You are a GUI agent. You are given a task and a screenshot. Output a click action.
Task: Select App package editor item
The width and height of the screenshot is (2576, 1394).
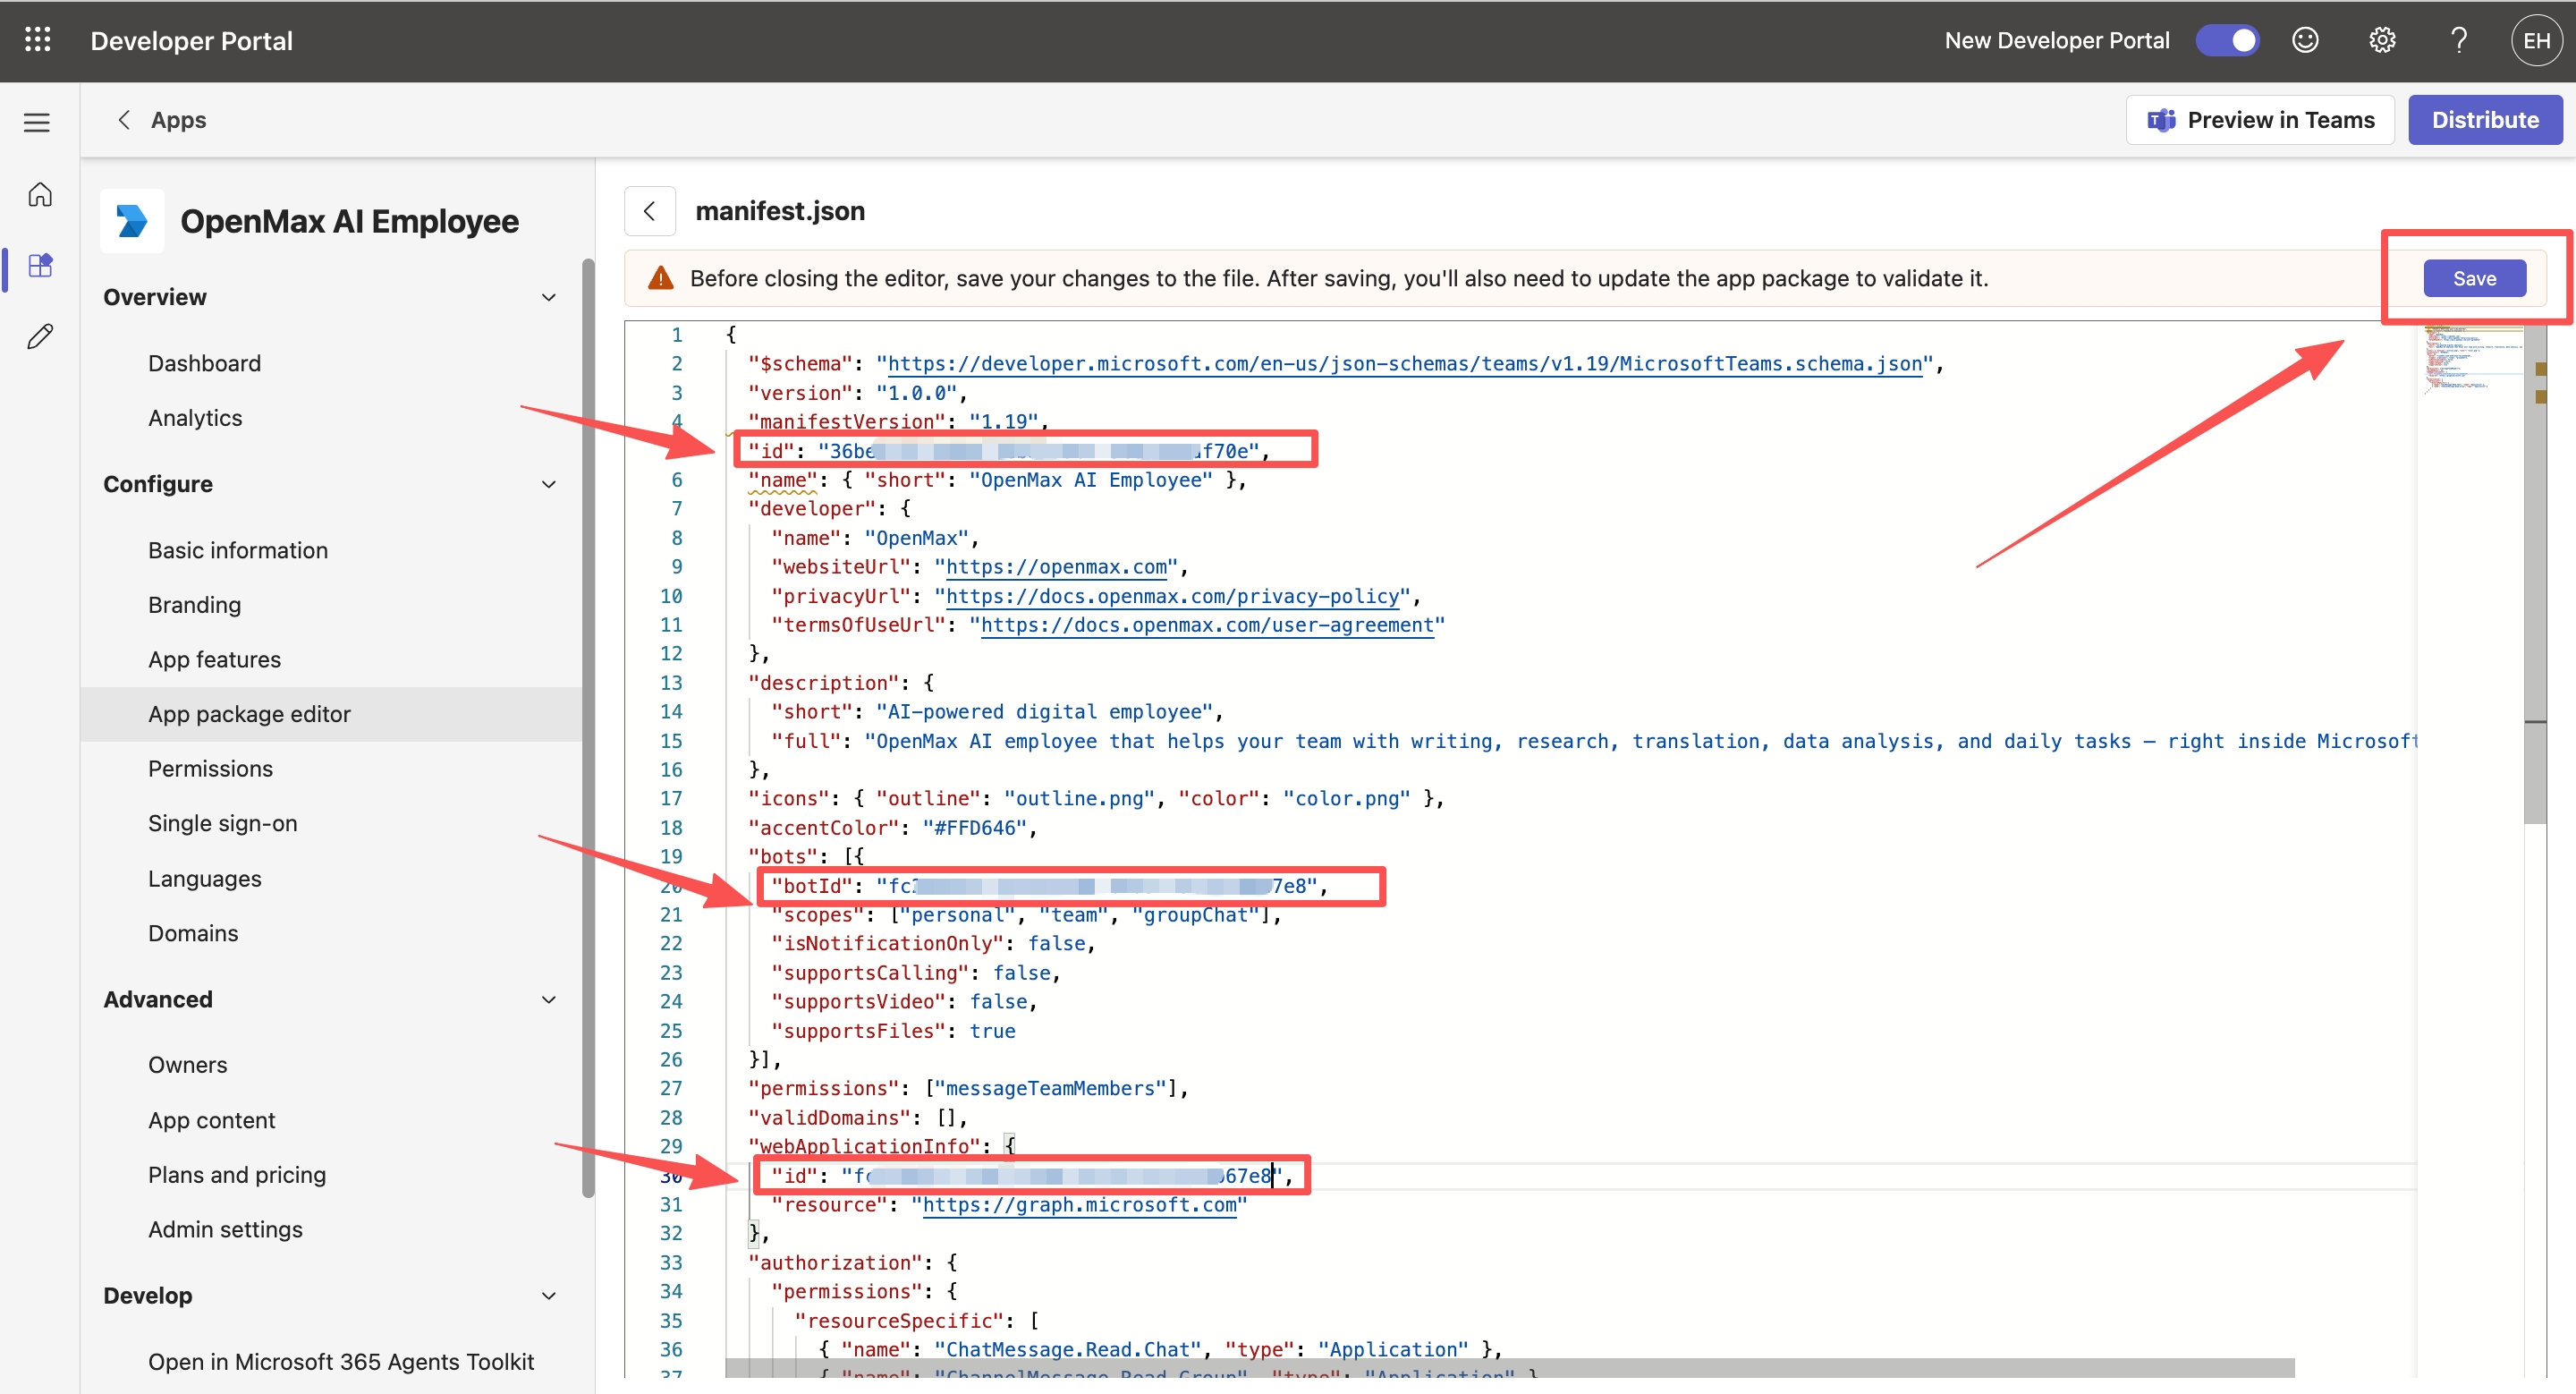pos(330,714)
